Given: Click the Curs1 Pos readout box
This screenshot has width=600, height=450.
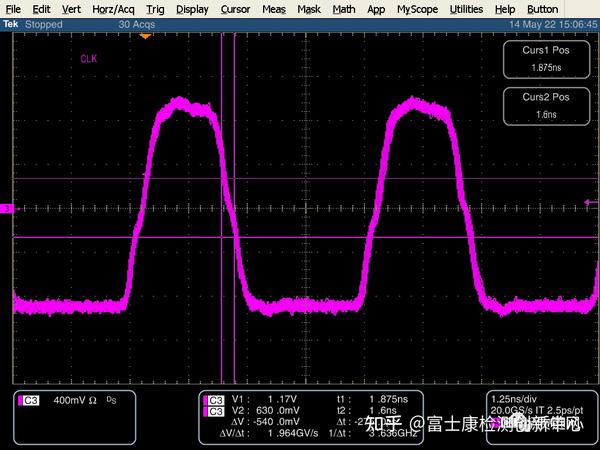Looking at the screenshot, I should point(546,59).
